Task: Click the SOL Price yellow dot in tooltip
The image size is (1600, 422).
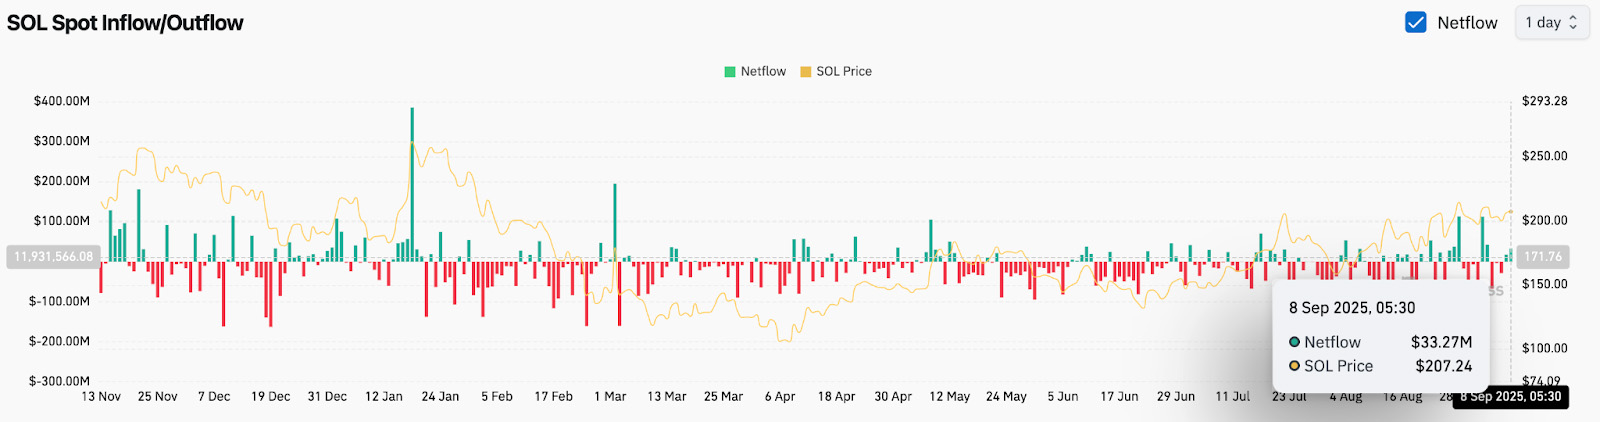Action: [x=1294, y=366]
